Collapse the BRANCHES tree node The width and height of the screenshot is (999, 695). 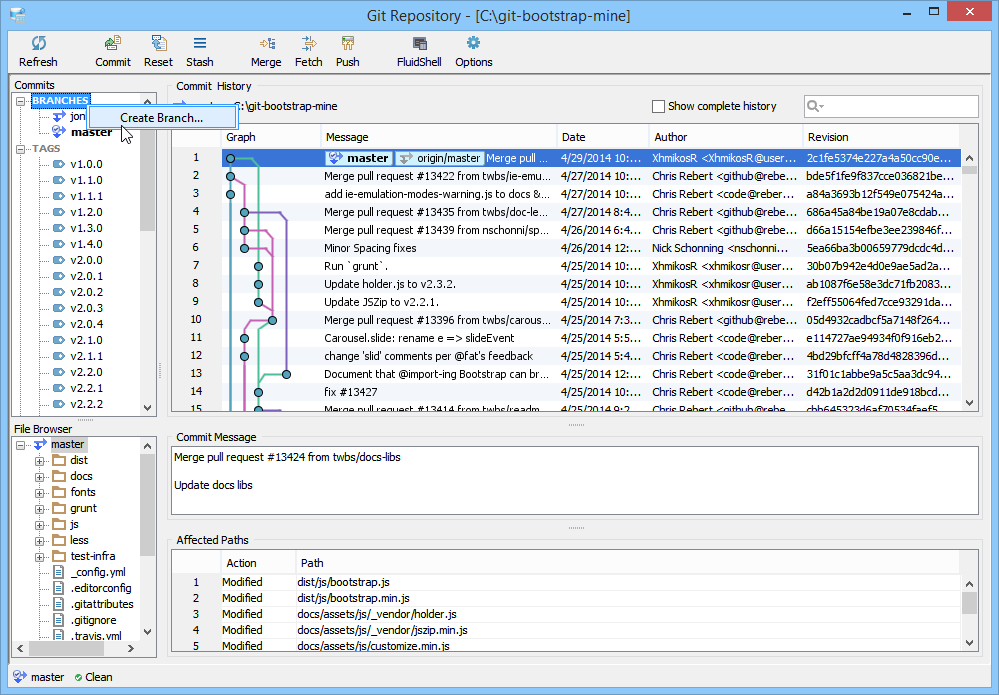coord(21,101)
